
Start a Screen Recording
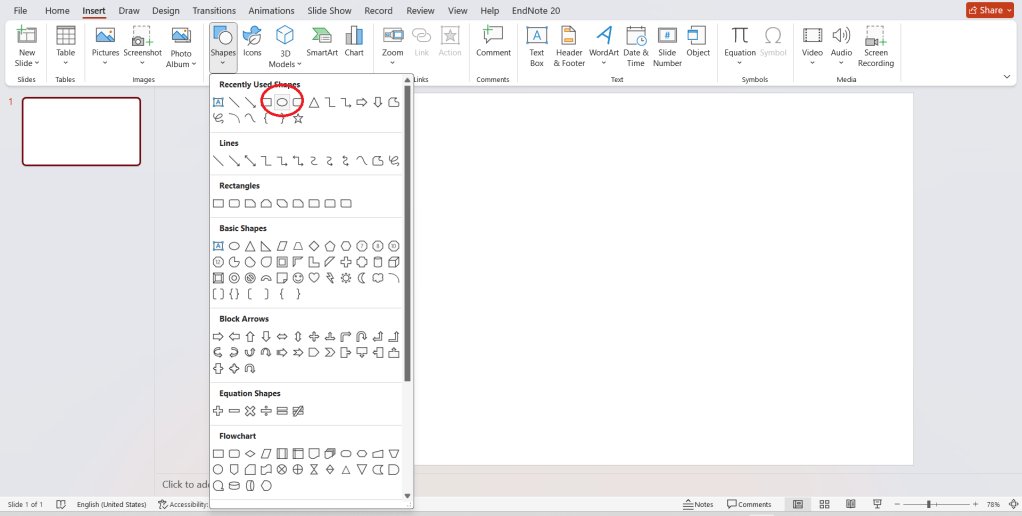click(876, 45)
